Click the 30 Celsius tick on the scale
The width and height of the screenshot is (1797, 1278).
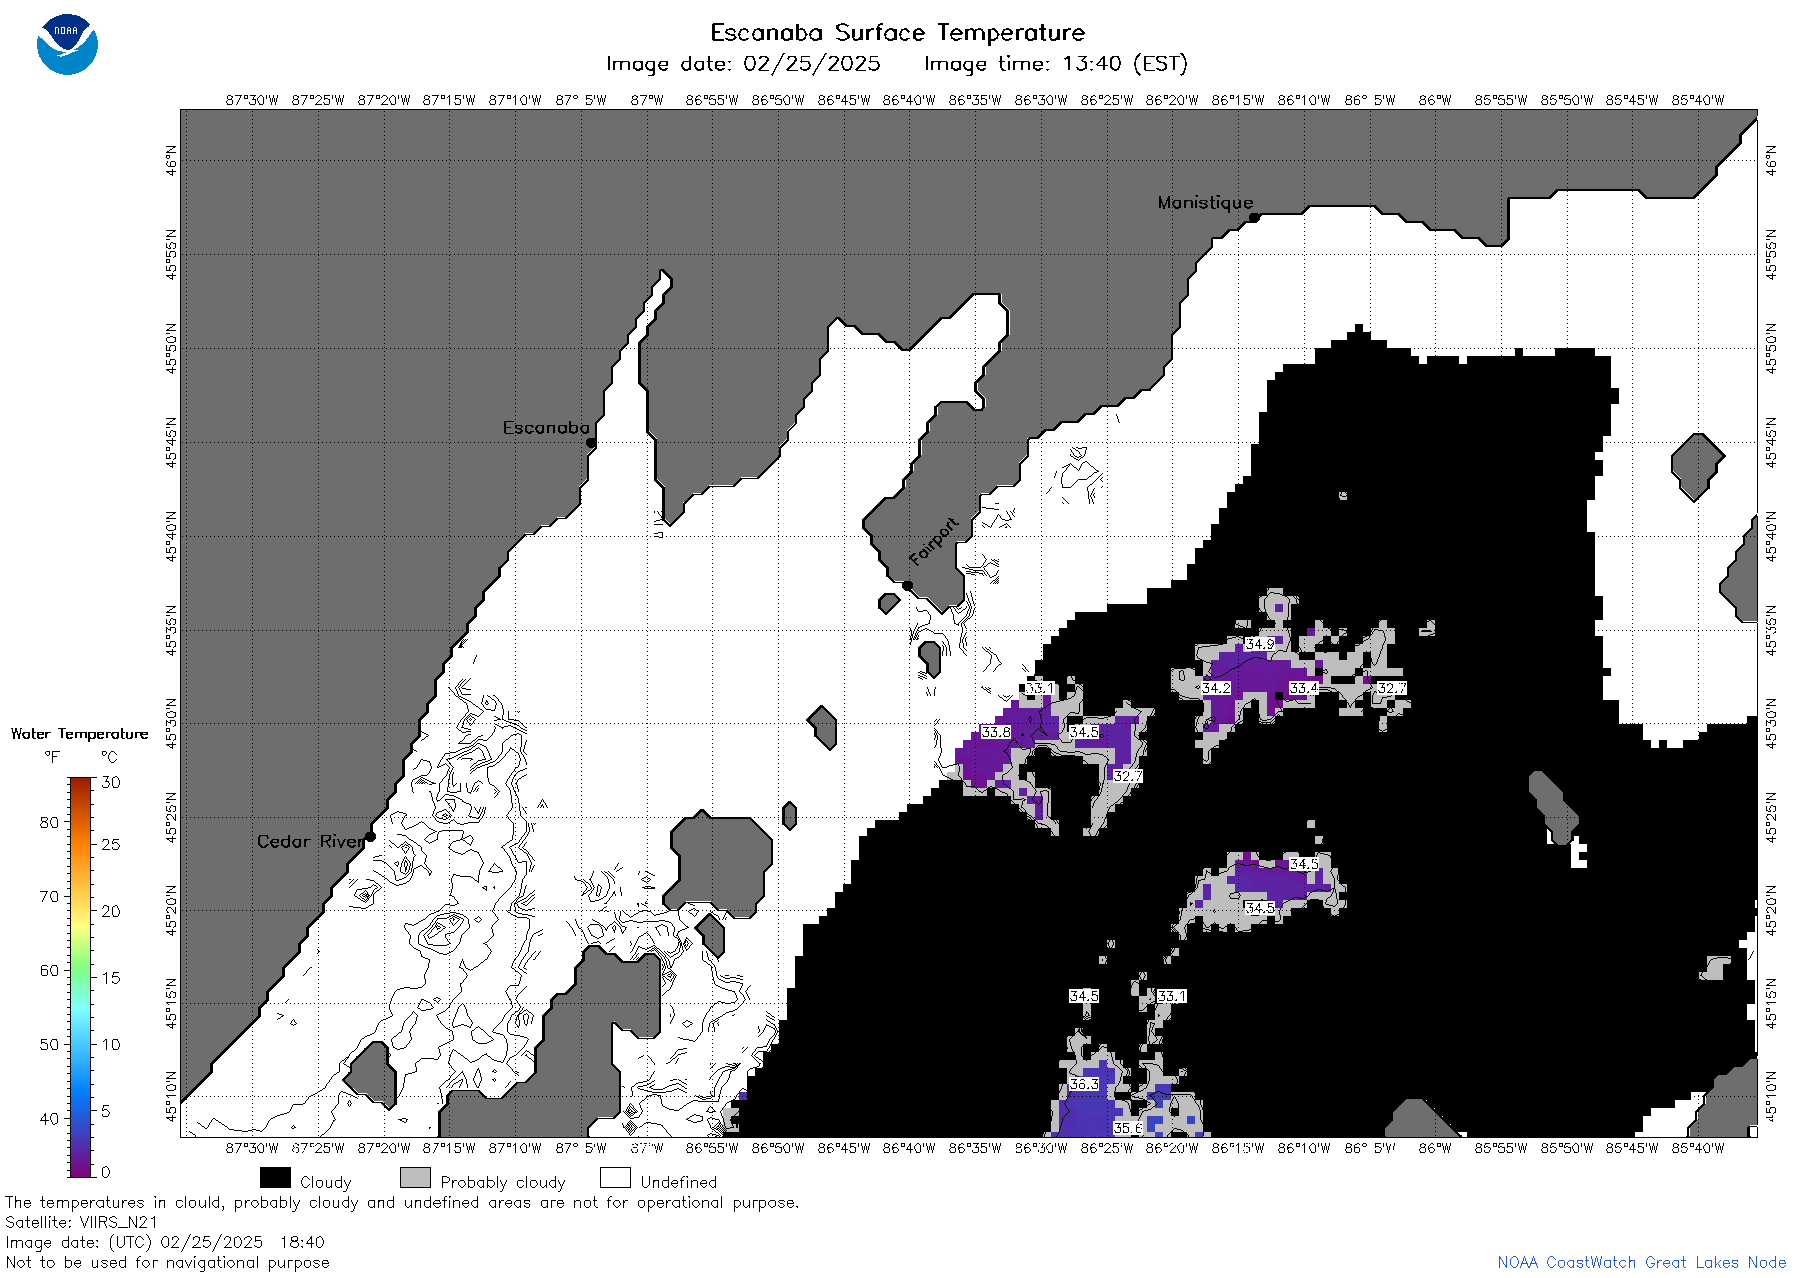pyautogui.click(x=111, y=782)
